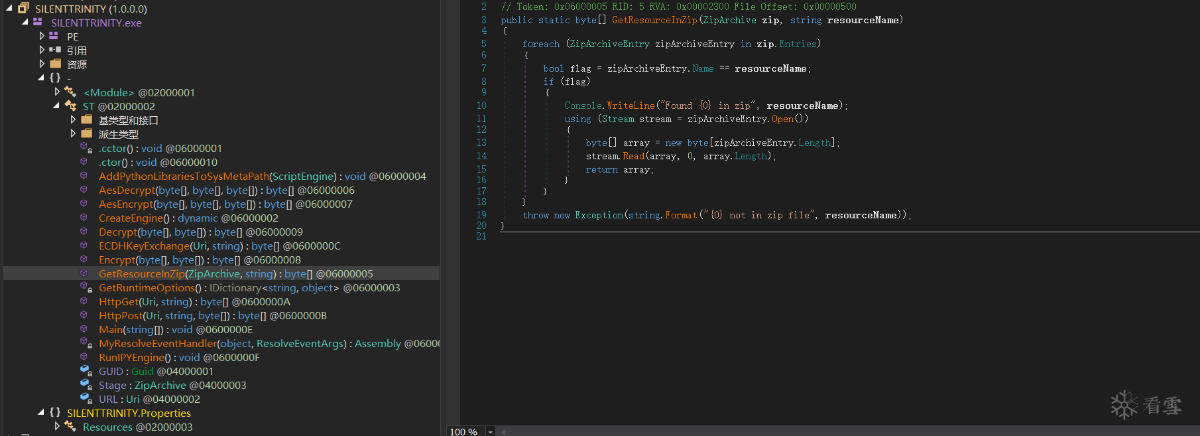Collapse the ST @02000002 class node
The image size is (1200, 436).
click(57, 106)
